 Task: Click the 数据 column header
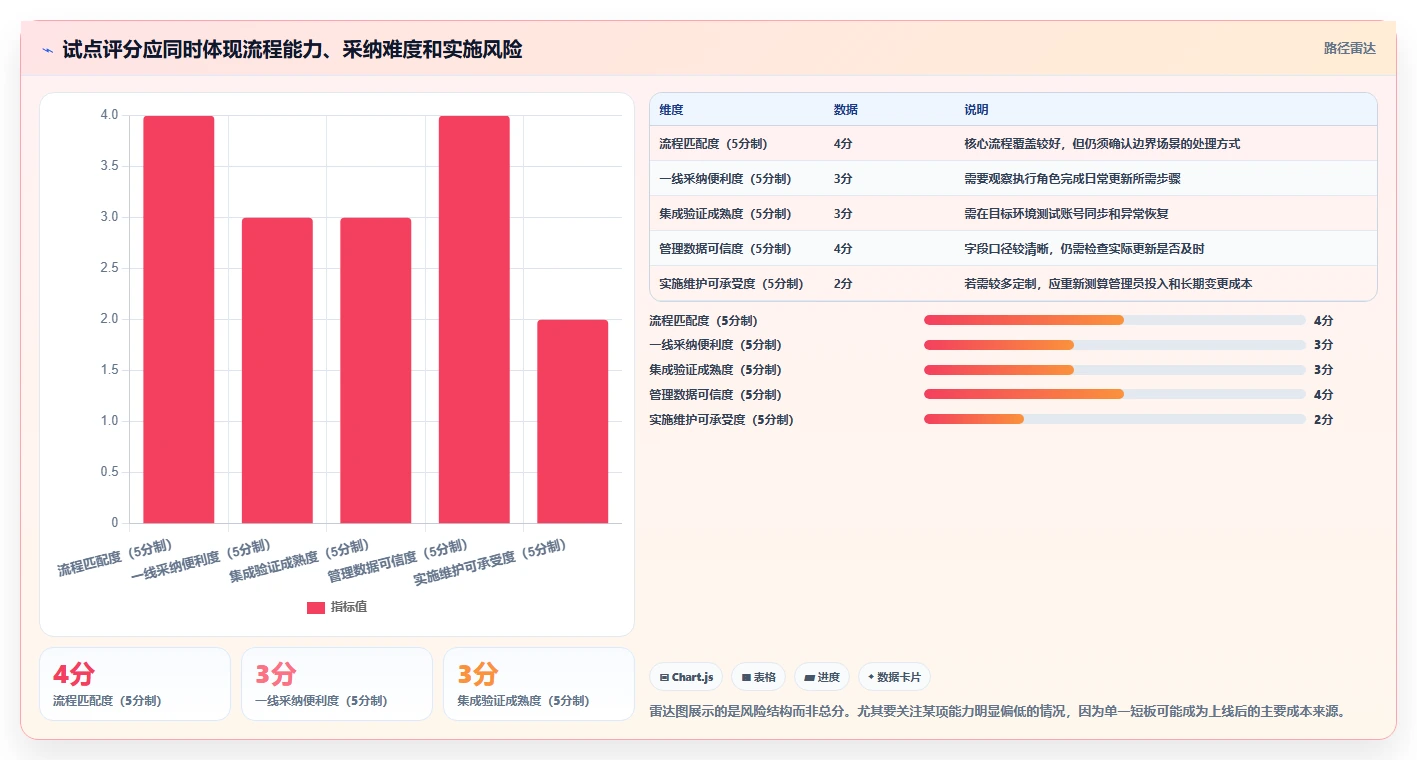845,110
